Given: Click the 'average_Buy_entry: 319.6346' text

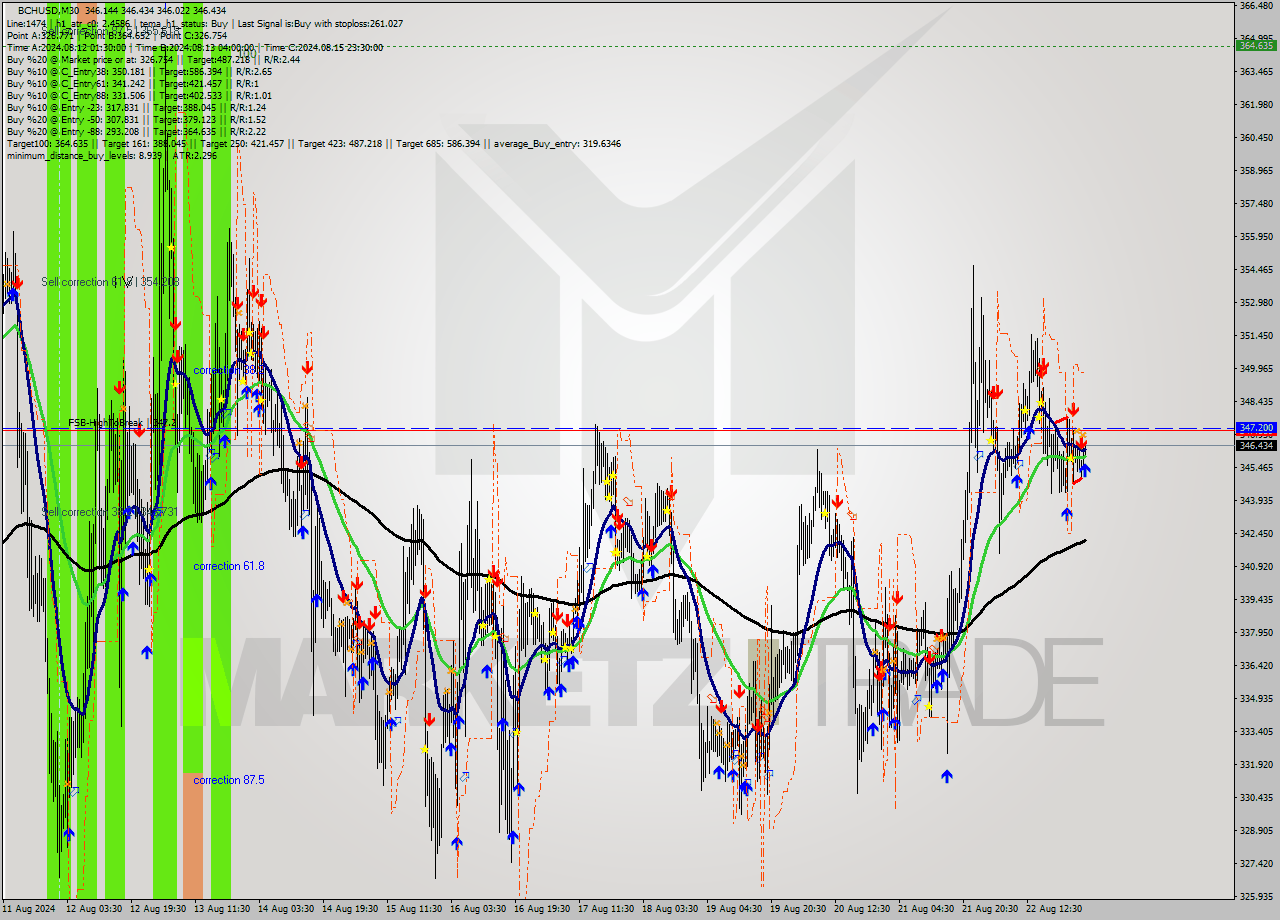Looking at the screenshot, I should [x=555, y=143].
